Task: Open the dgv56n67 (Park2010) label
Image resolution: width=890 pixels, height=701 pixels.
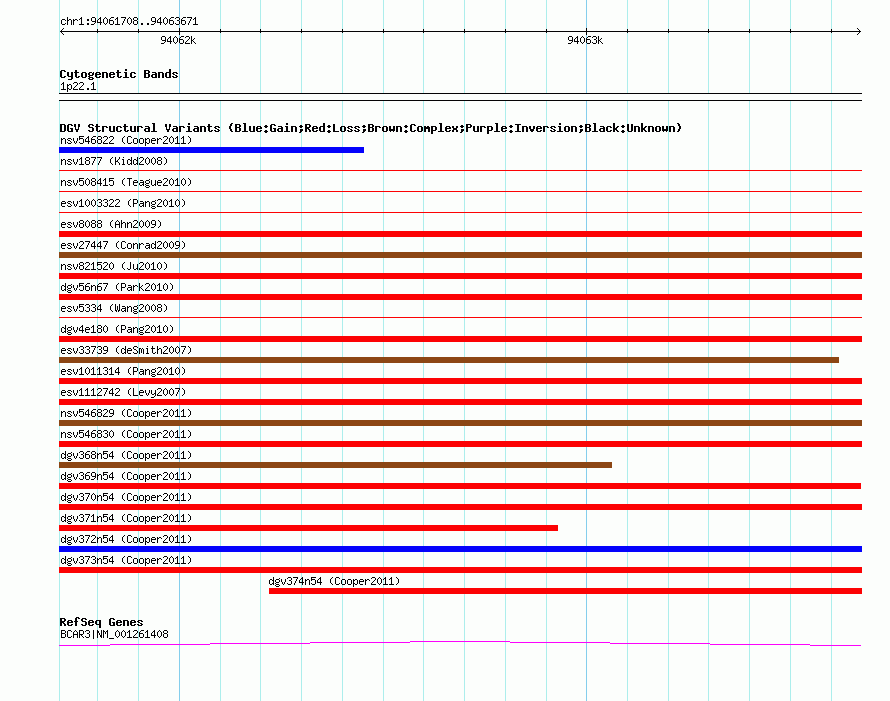Action: point(117,287)
